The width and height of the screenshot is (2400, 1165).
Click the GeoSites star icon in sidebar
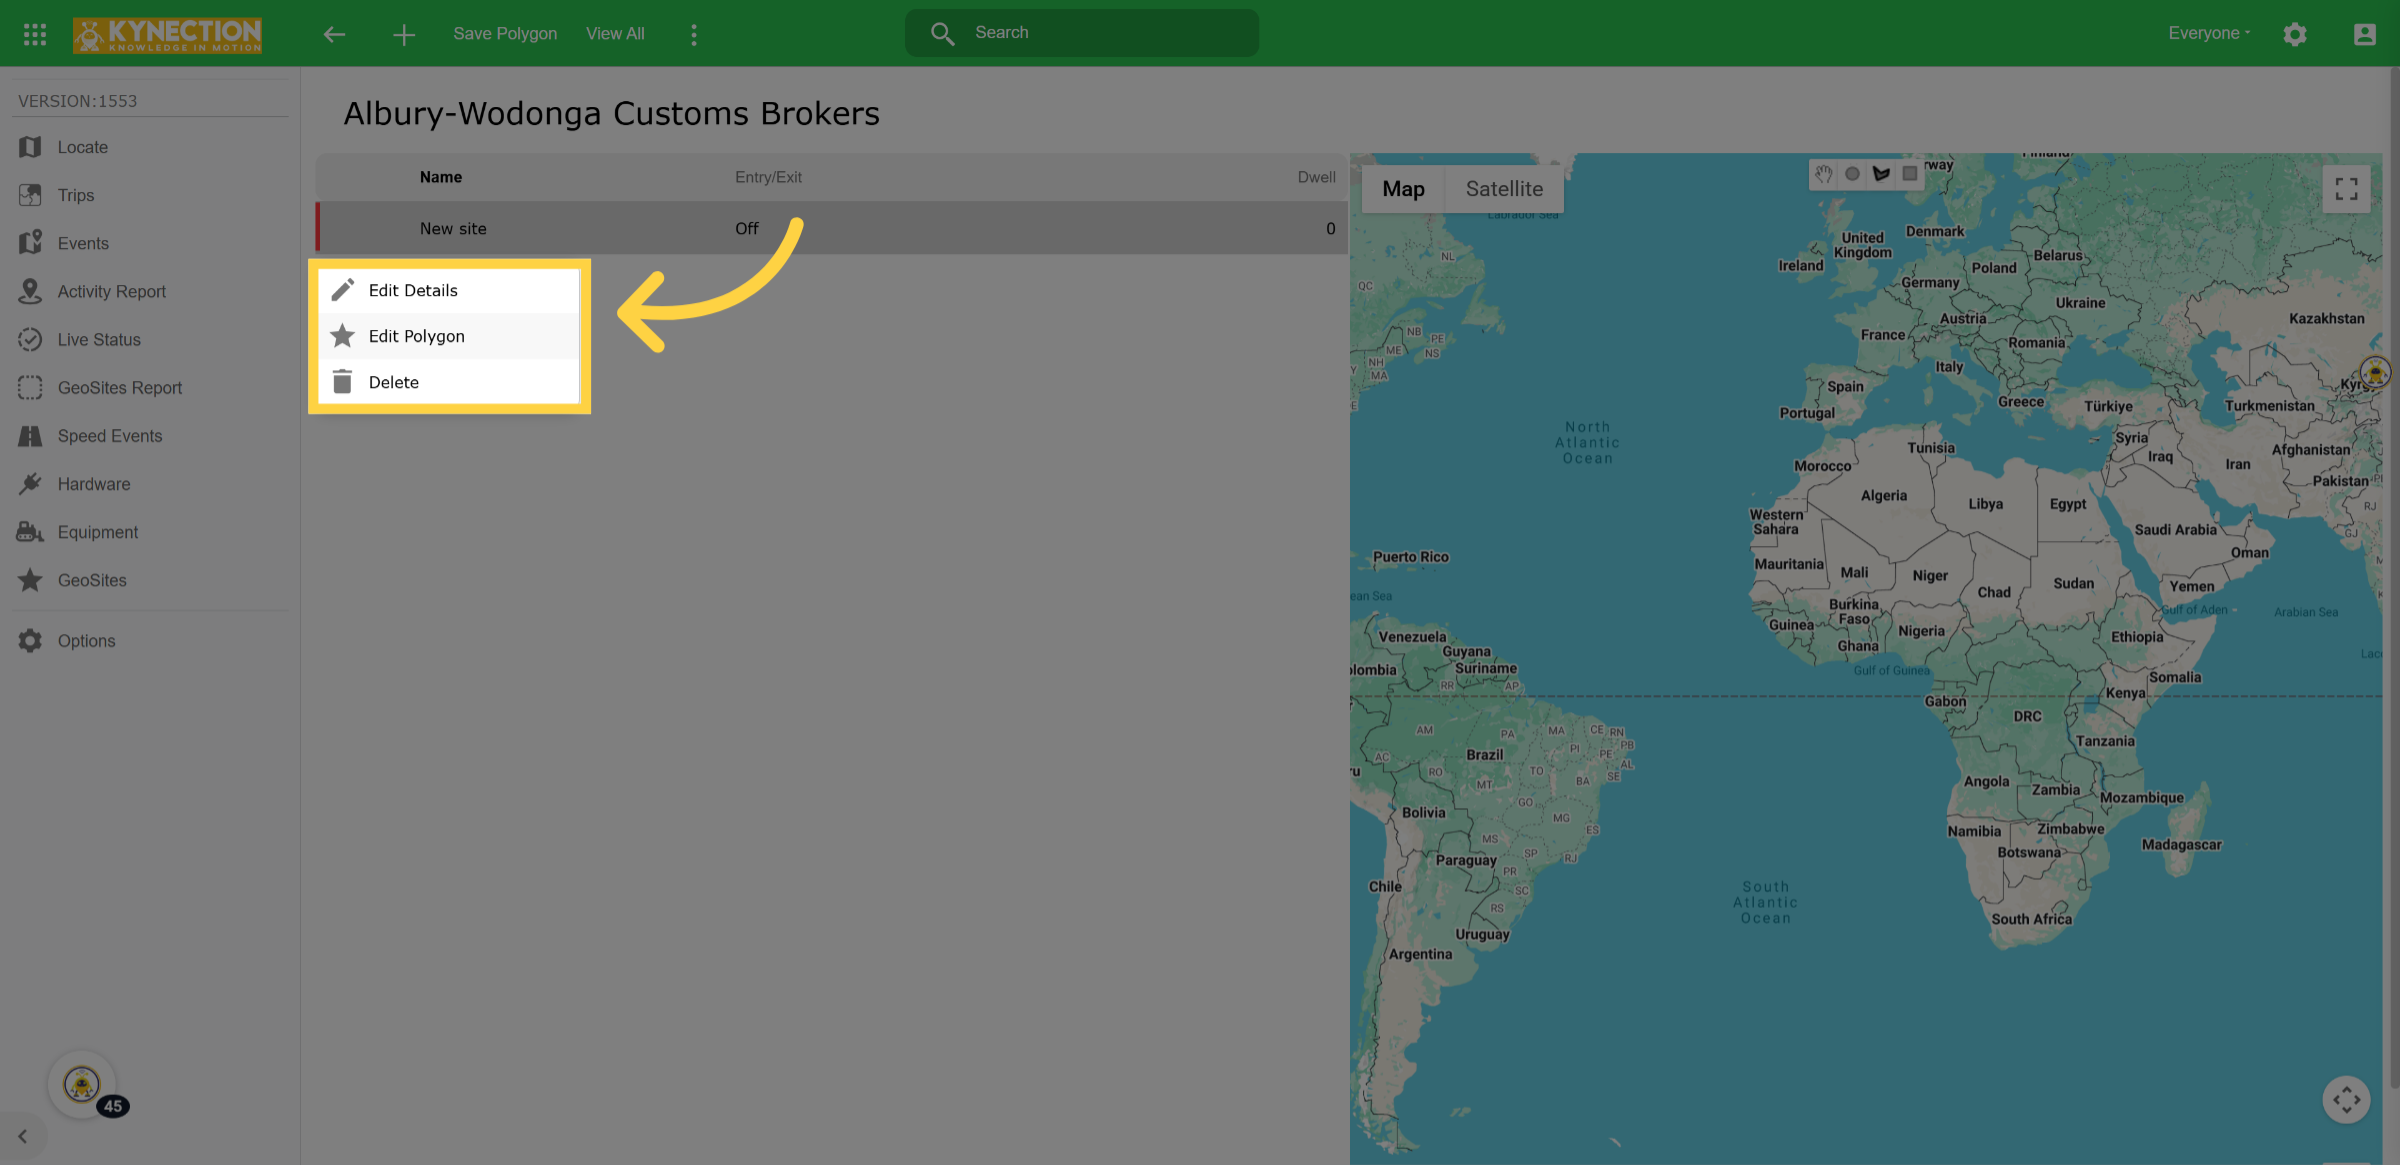30,580
